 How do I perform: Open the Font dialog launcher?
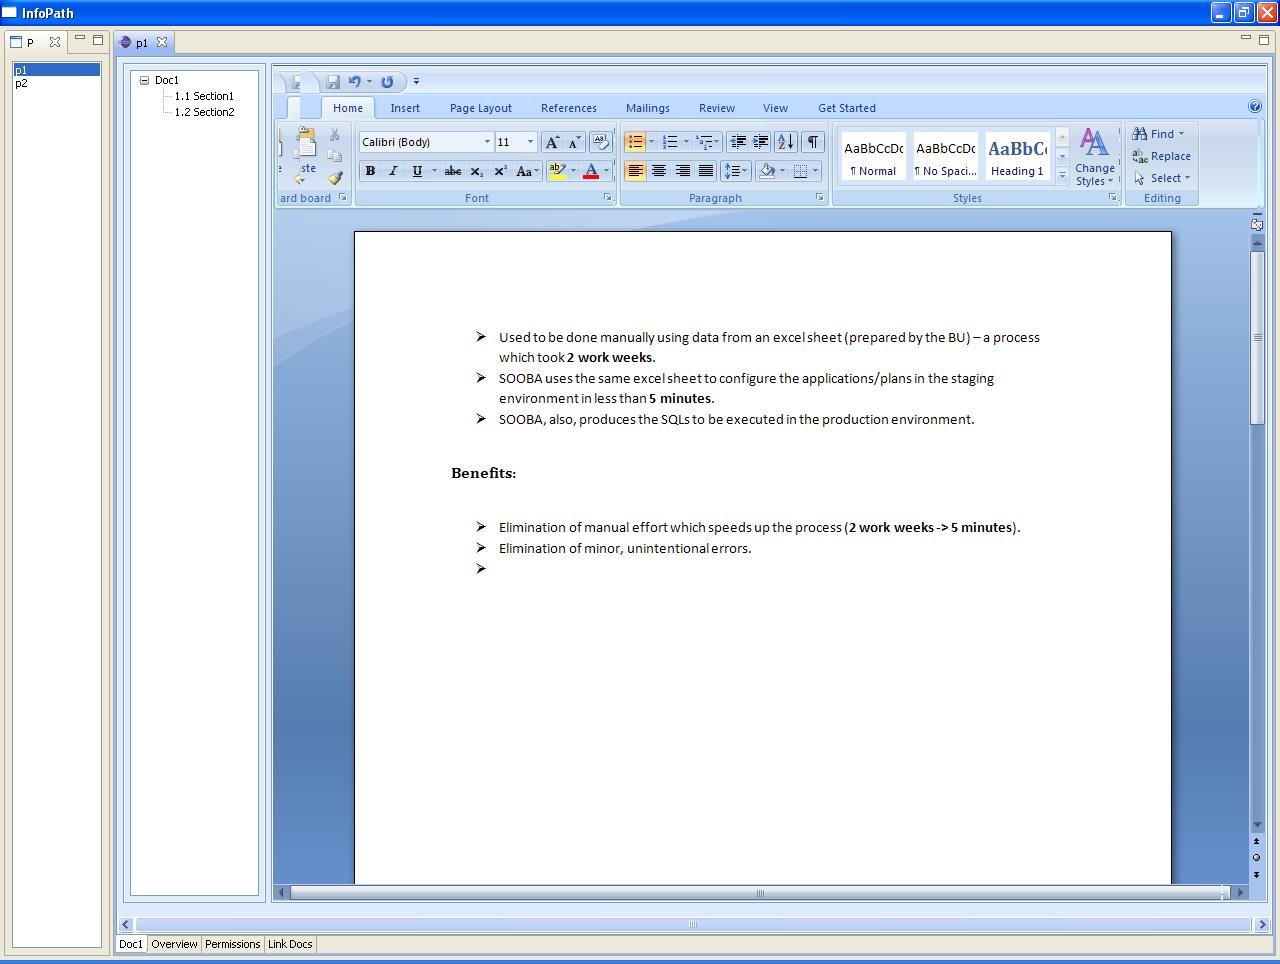[608, 198]
